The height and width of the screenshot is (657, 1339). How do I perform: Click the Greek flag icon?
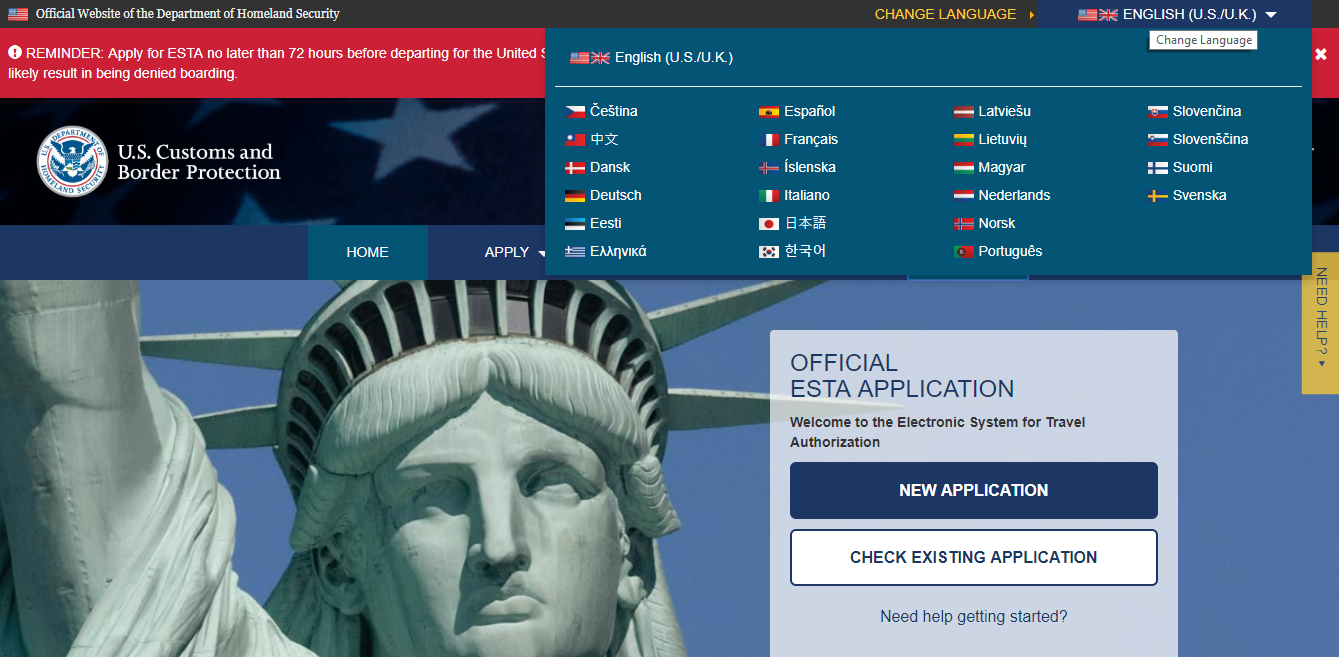click(575, 252)
